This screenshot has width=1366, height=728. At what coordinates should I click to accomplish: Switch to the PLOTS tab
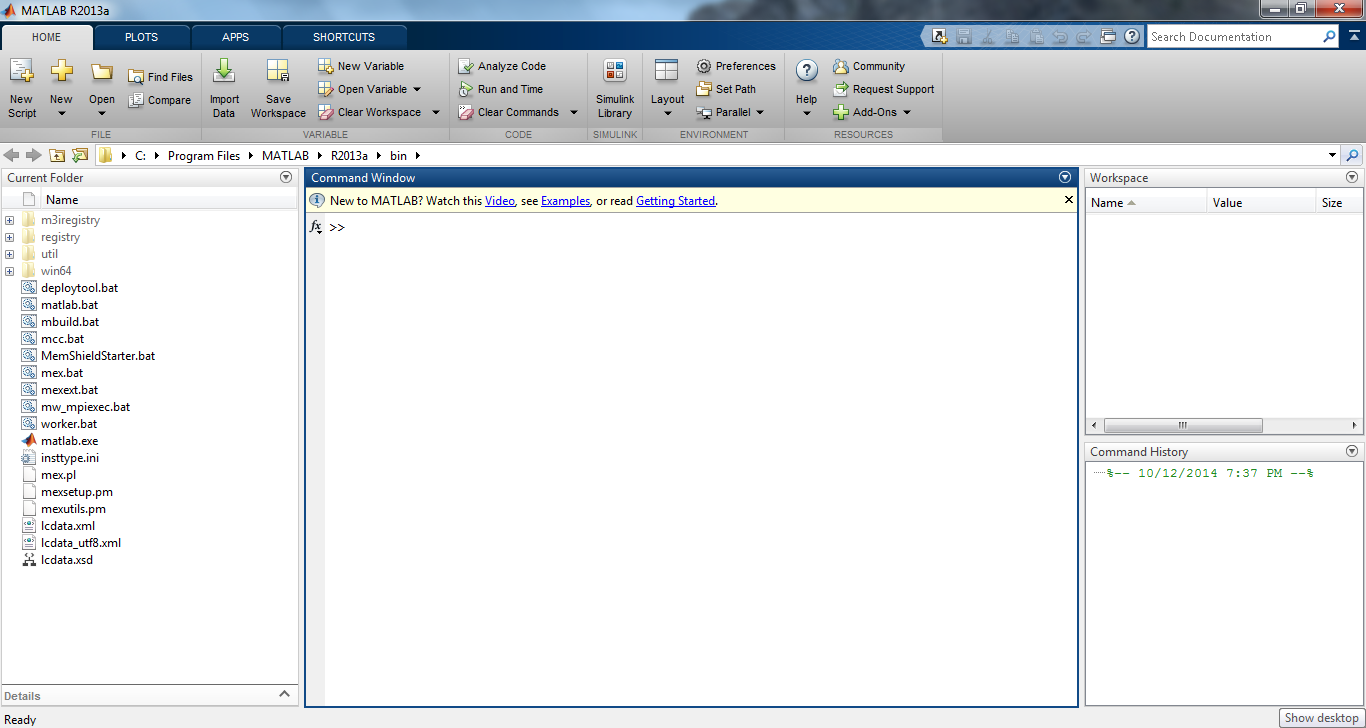pos(141,37)
